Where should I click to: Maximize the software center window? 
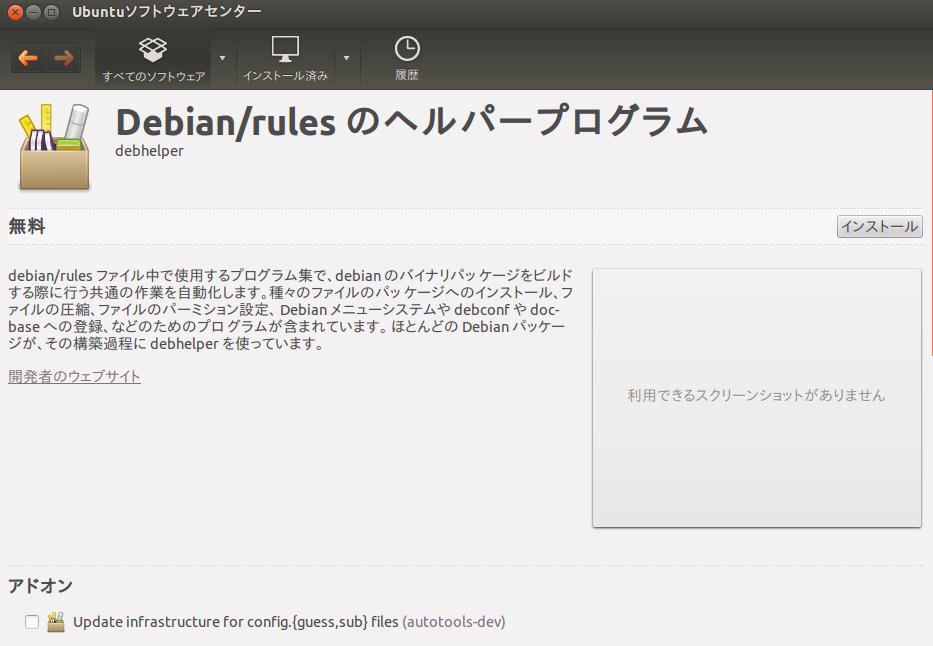pos(52,12)
